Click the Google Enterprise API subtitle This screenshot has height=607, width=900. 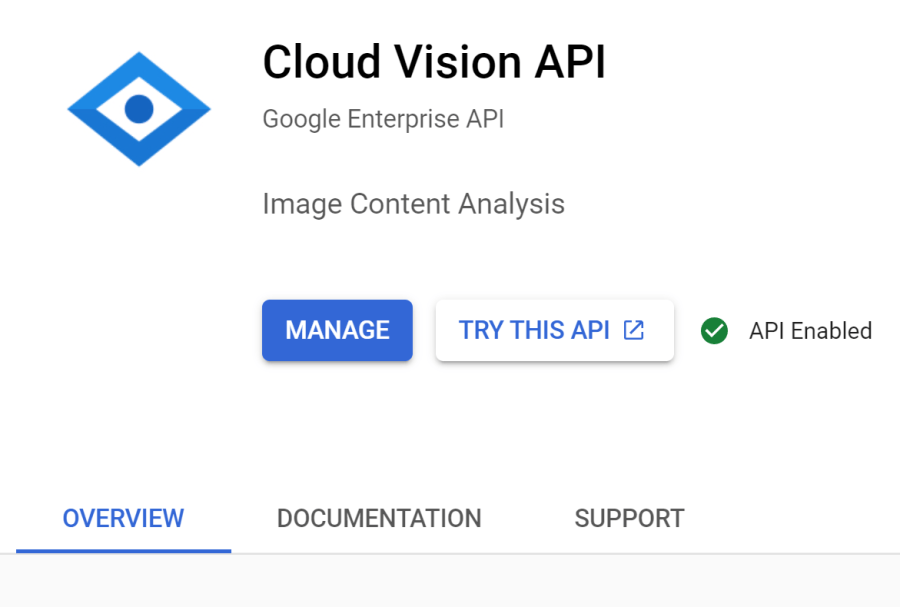(x=383, y=119)
